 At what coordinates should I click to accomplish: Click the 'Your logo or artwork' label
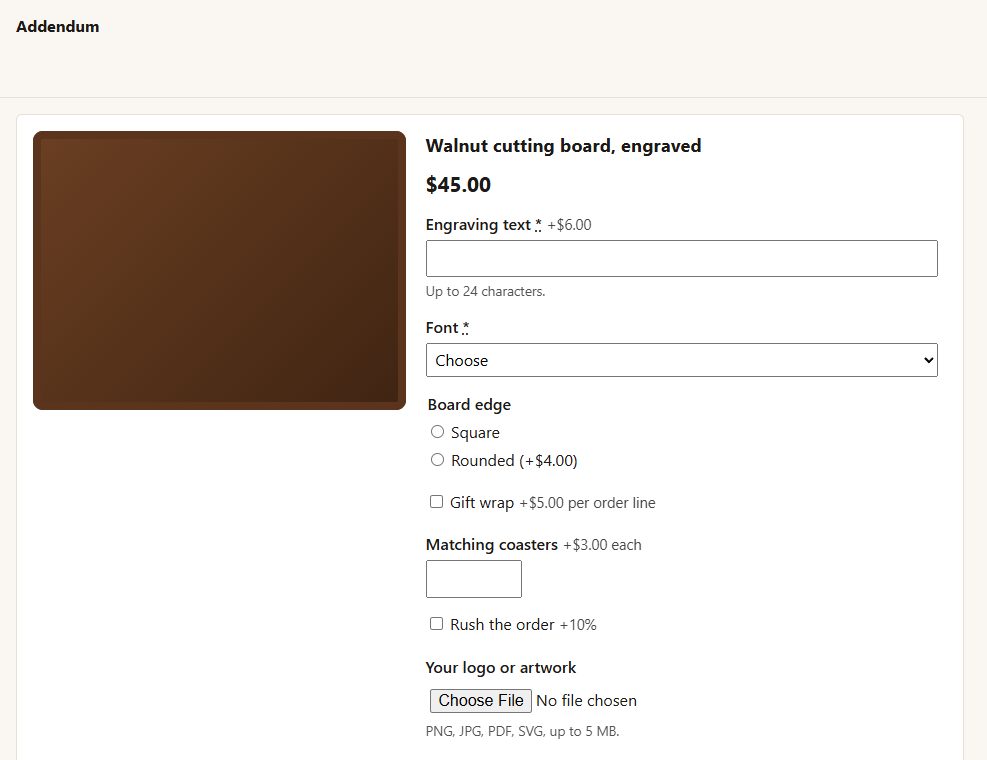pyautogui.click(x=501, y=667)
